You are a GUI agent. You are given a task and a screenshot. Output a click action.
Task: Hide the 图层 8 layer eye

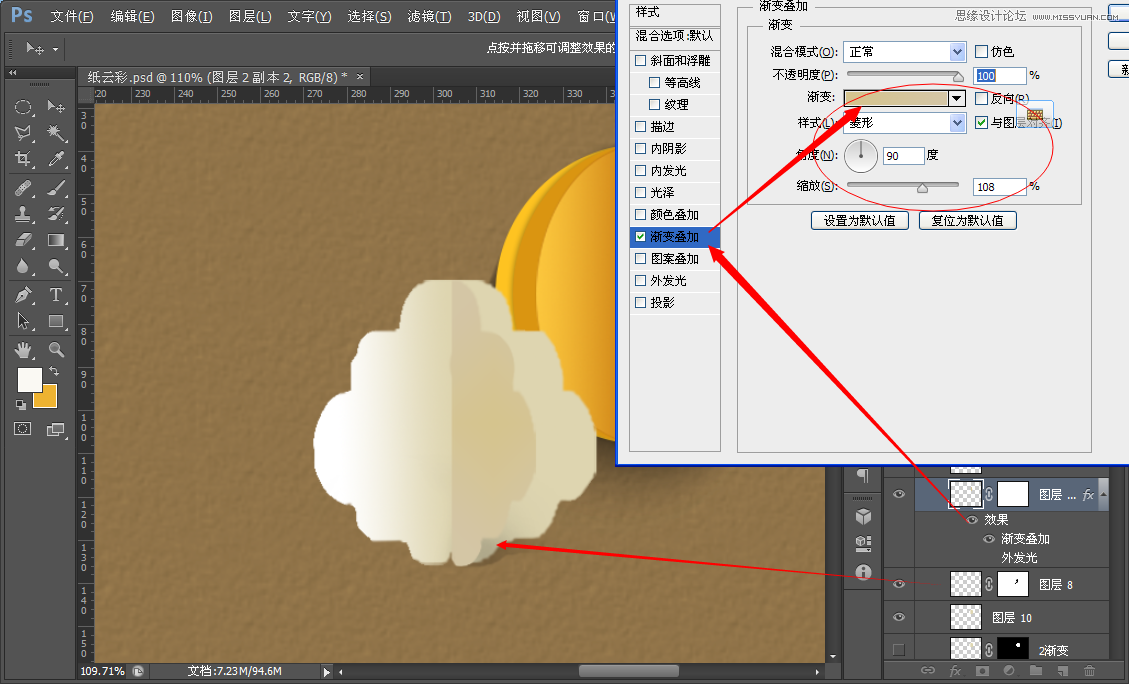pos(899,584)
